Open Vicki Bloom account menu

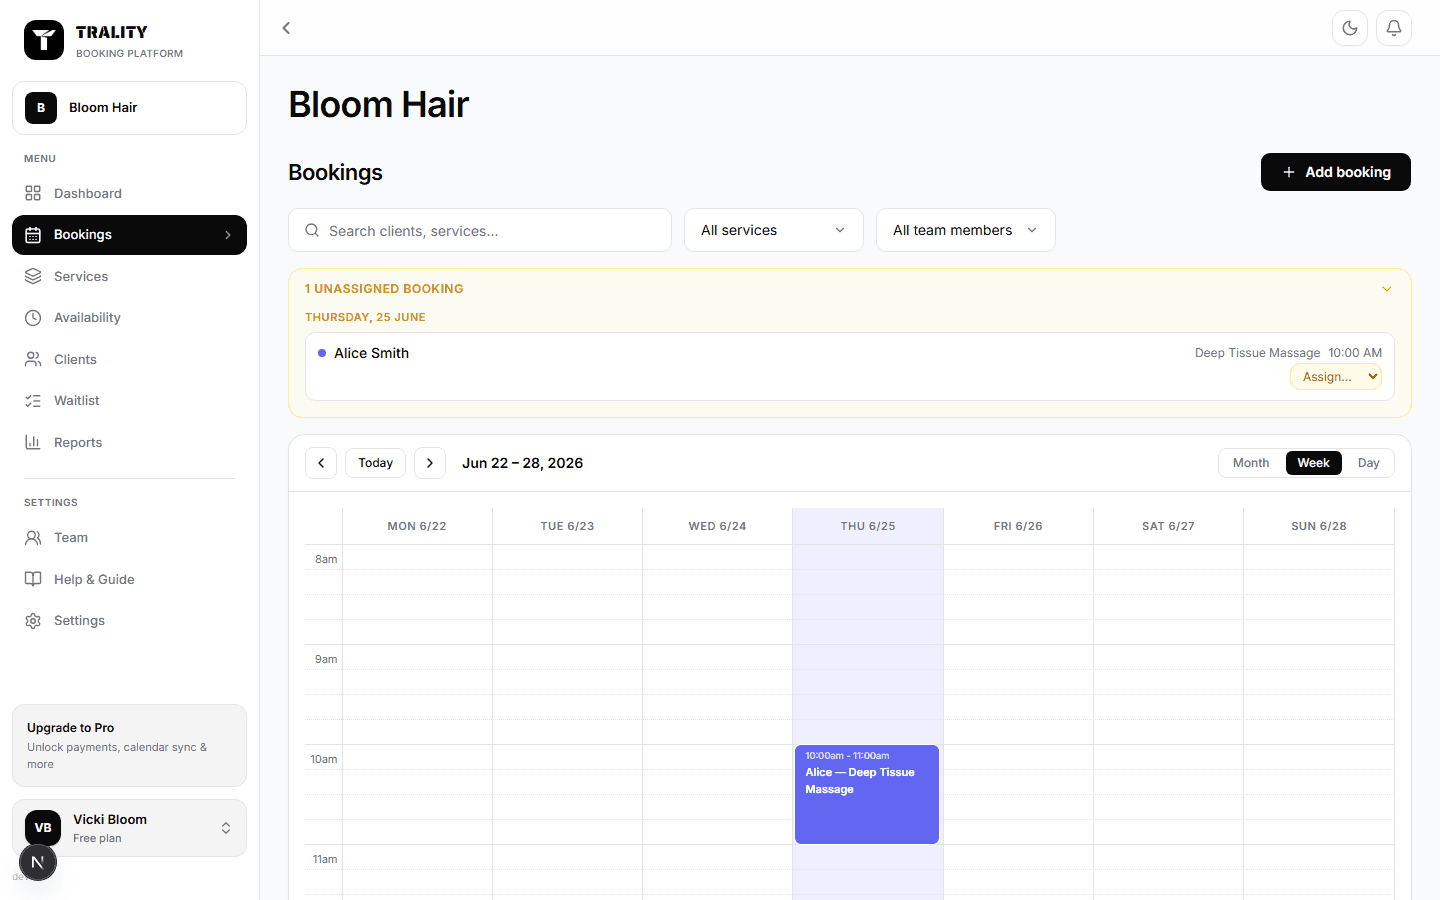[129, 828]
